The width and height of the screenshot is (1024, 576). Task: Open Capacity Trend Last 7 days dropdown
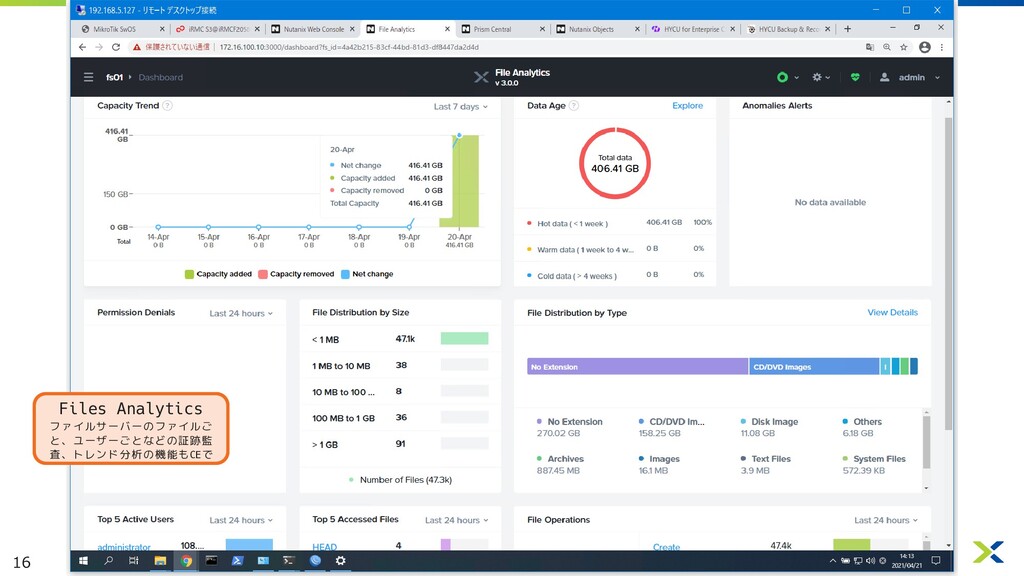[x=460, y=106]
